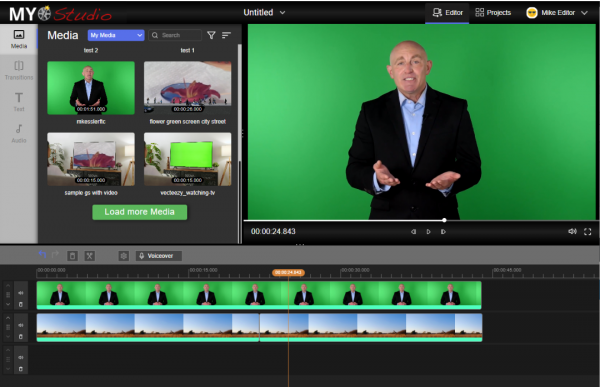Select the scissors cut tool
Image resolution: width=600 pixels, height=387 pixels.
tap(90, 256)
